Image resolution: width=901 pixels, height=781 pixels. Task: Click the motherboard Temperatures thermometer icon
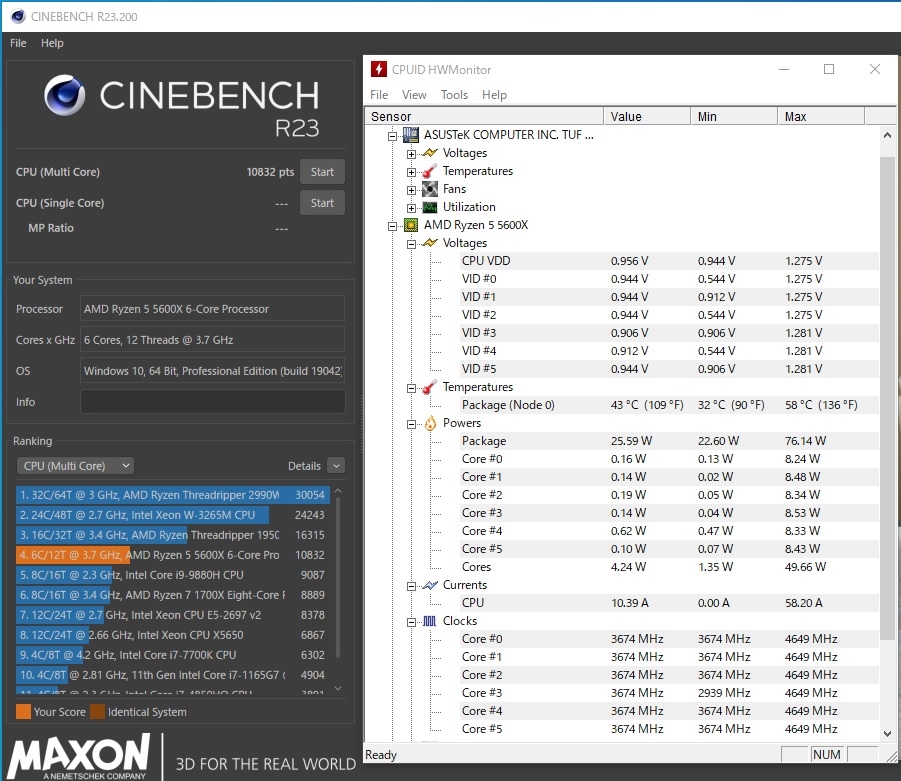tap(429, 171)
